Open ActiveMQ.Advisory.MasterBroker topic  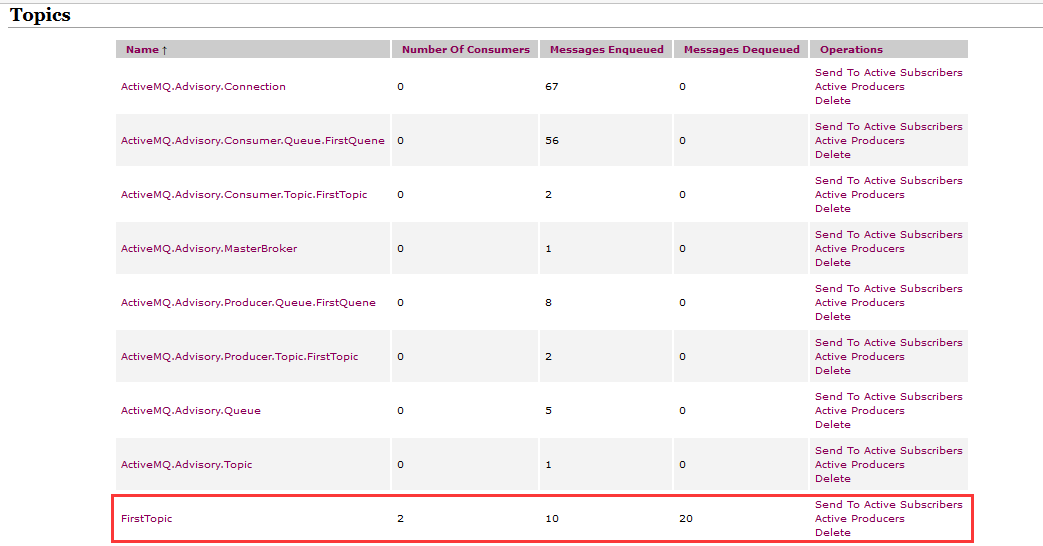point(209,248)
